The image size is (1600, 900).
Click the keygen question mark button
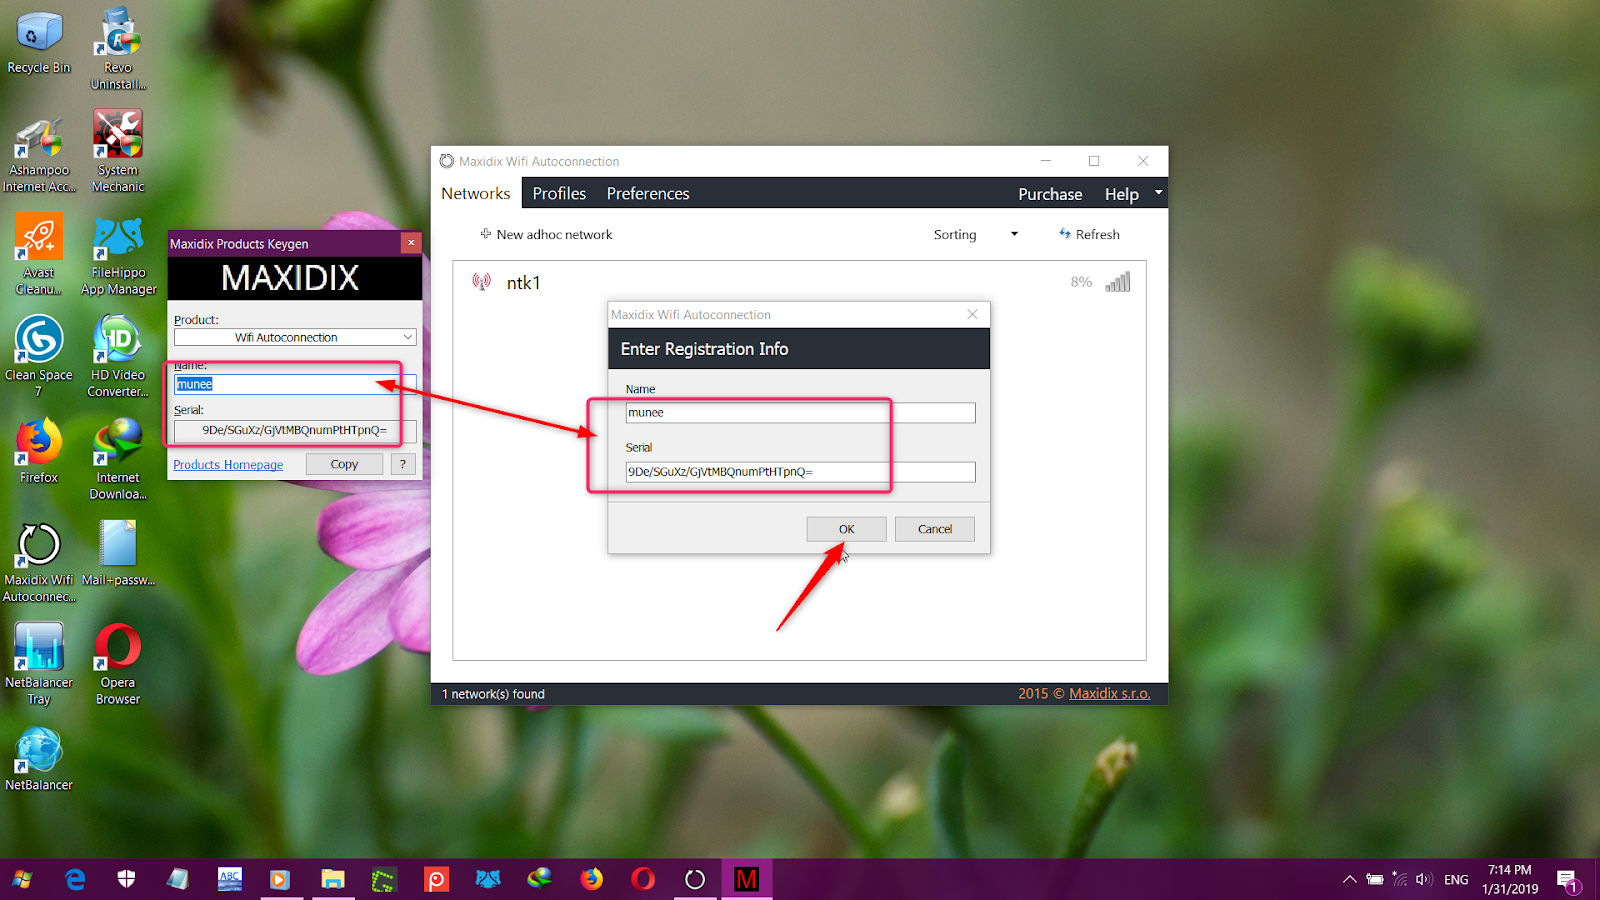coord(403,464)
